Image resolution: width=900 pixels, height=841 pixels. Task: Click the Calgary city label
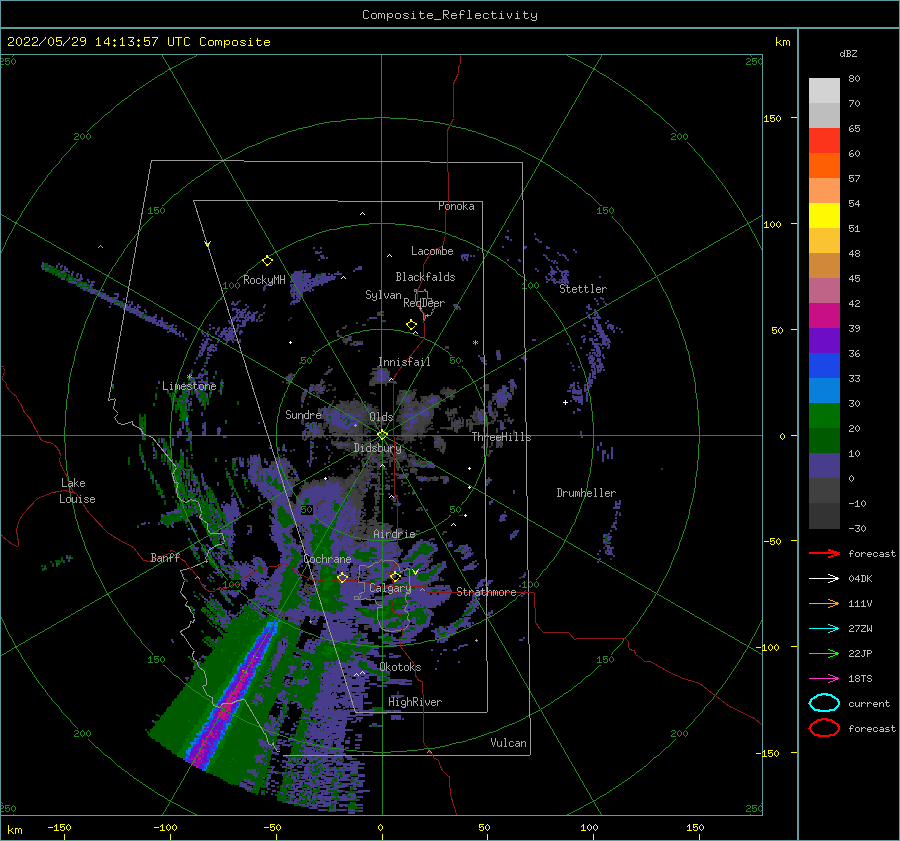click(x=390, y=588)
